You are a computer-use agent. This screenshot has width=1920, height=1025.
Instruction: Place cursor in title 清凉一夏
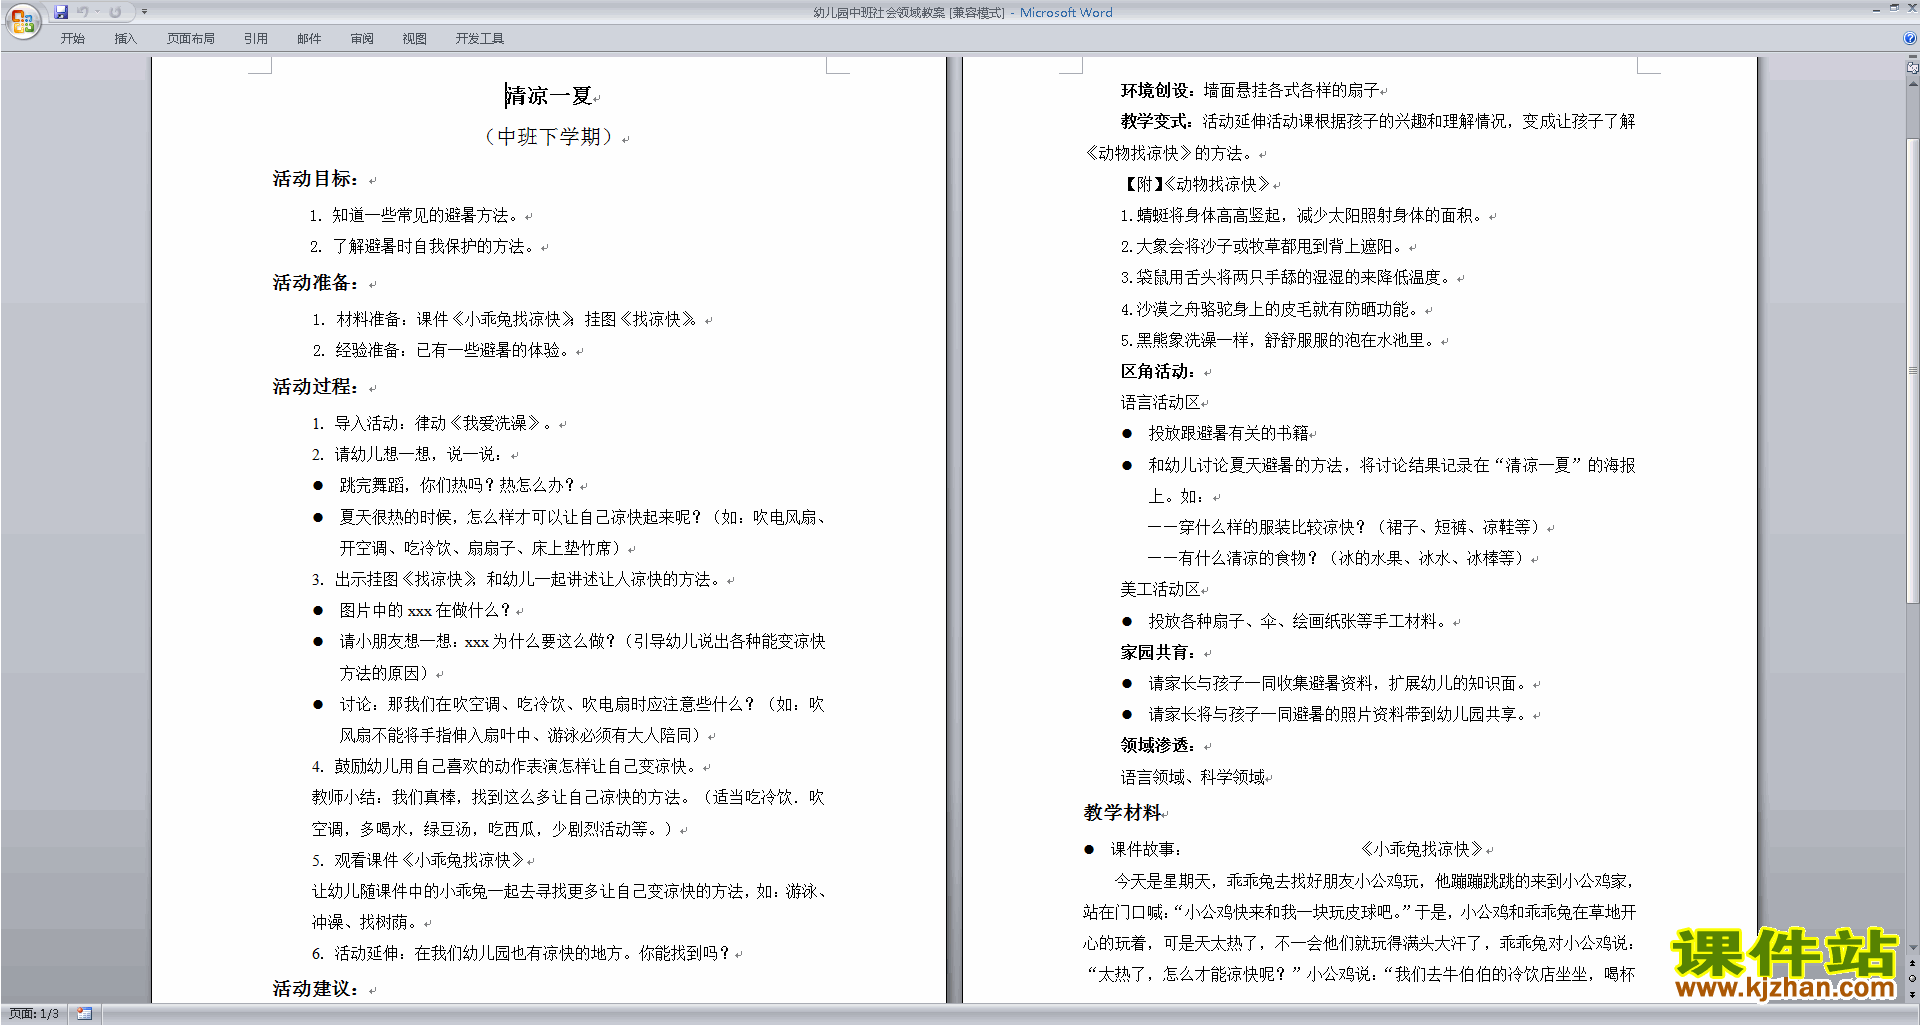(x=549, y=96)
